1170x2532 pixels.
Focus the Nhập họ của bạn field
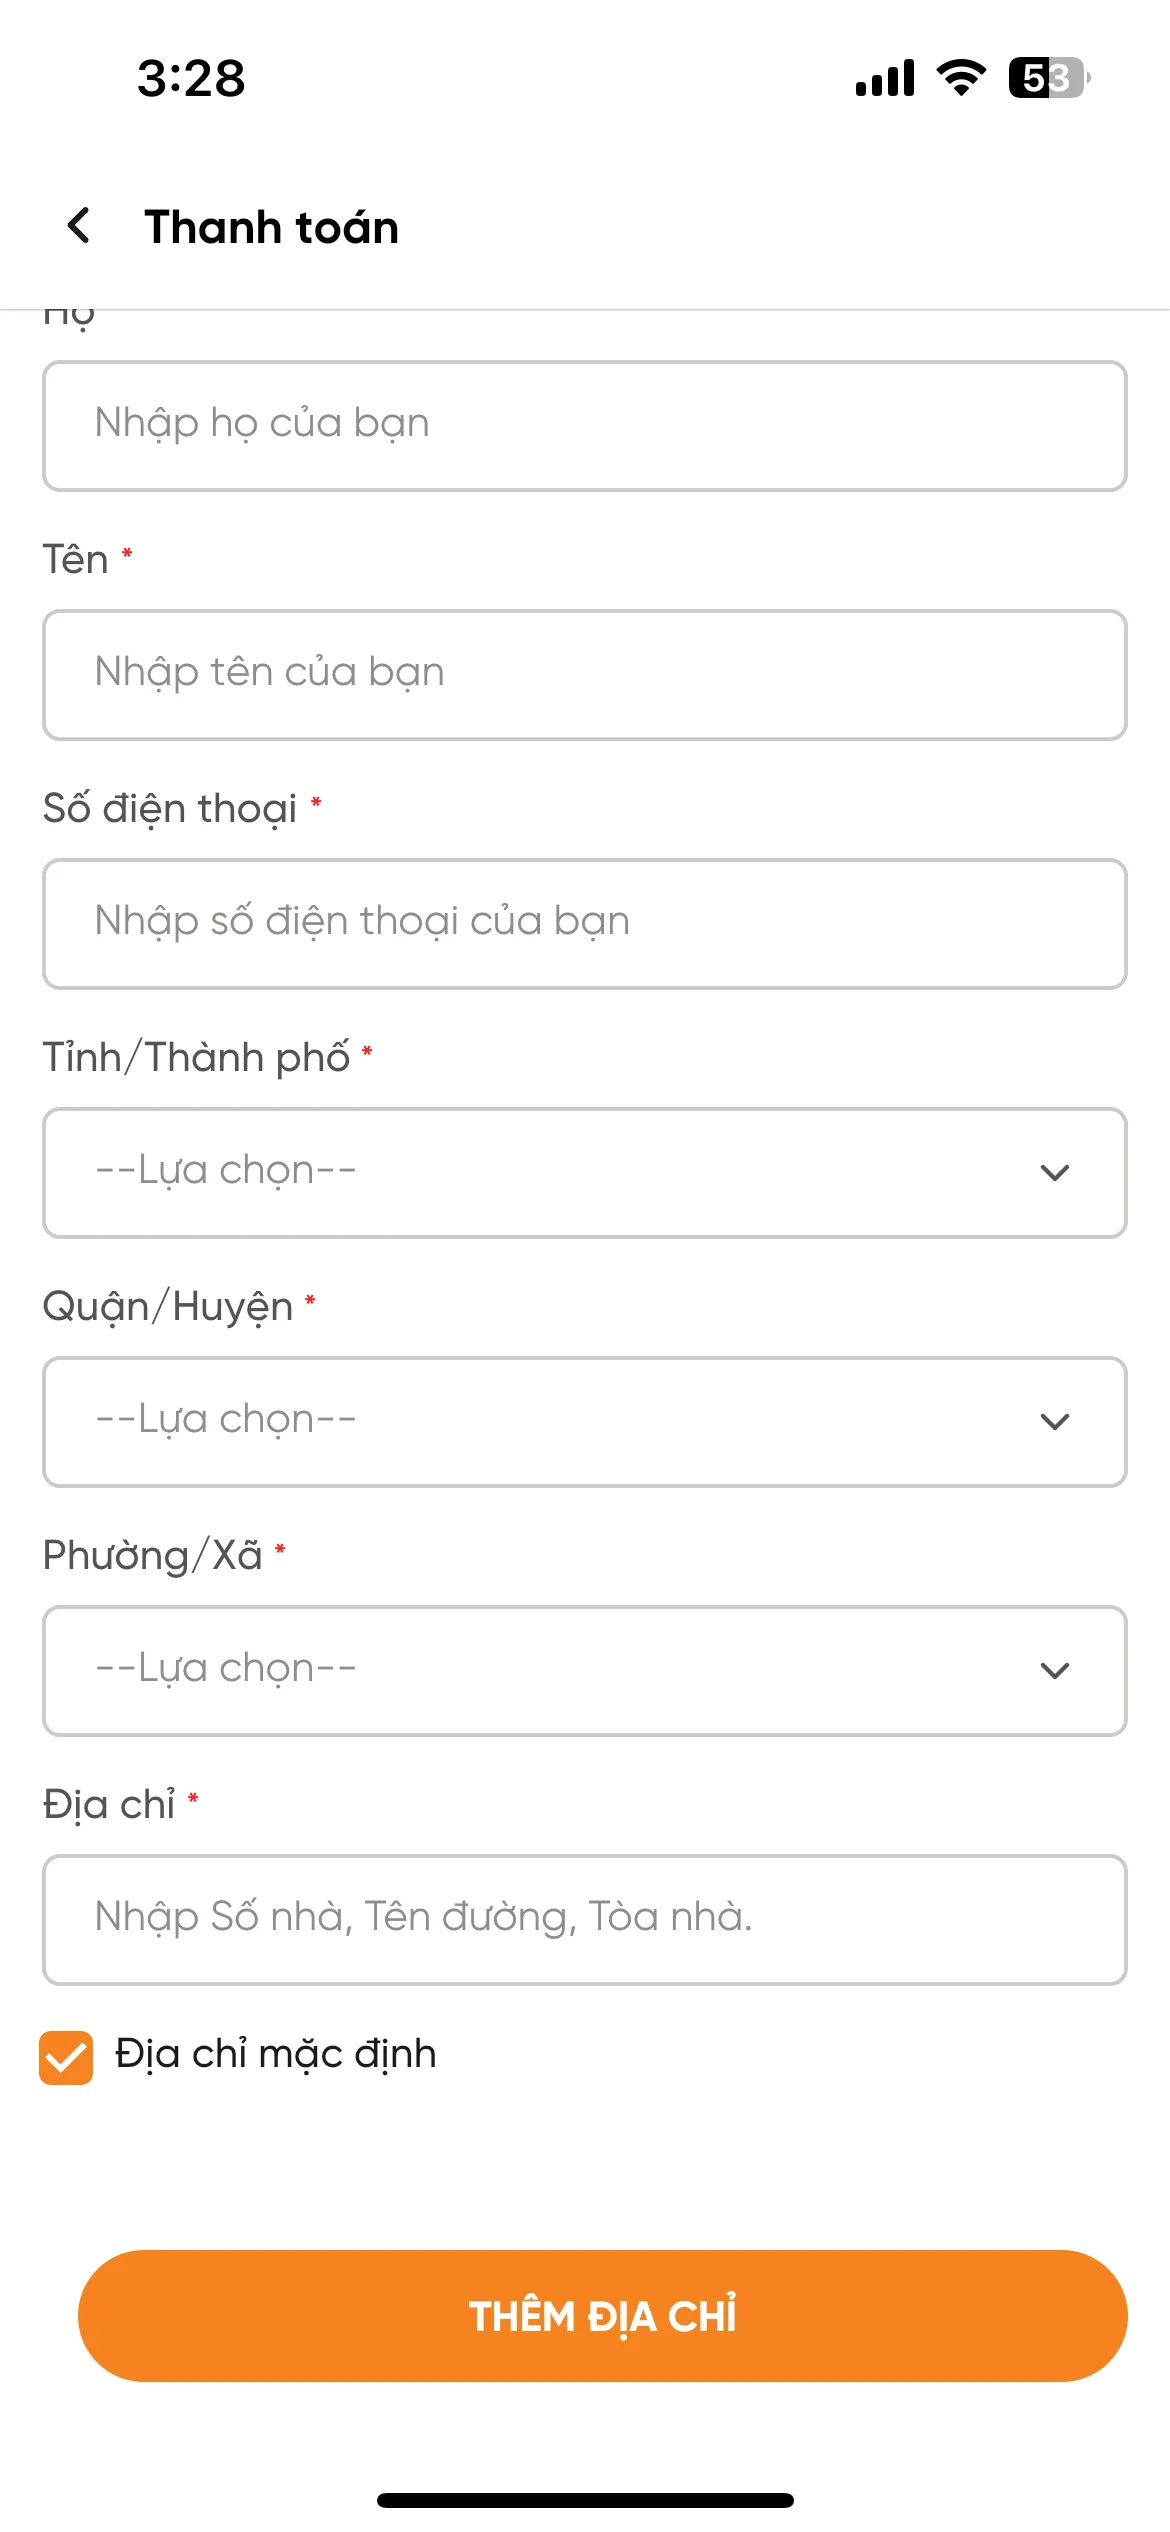click(x=585, y=425)
